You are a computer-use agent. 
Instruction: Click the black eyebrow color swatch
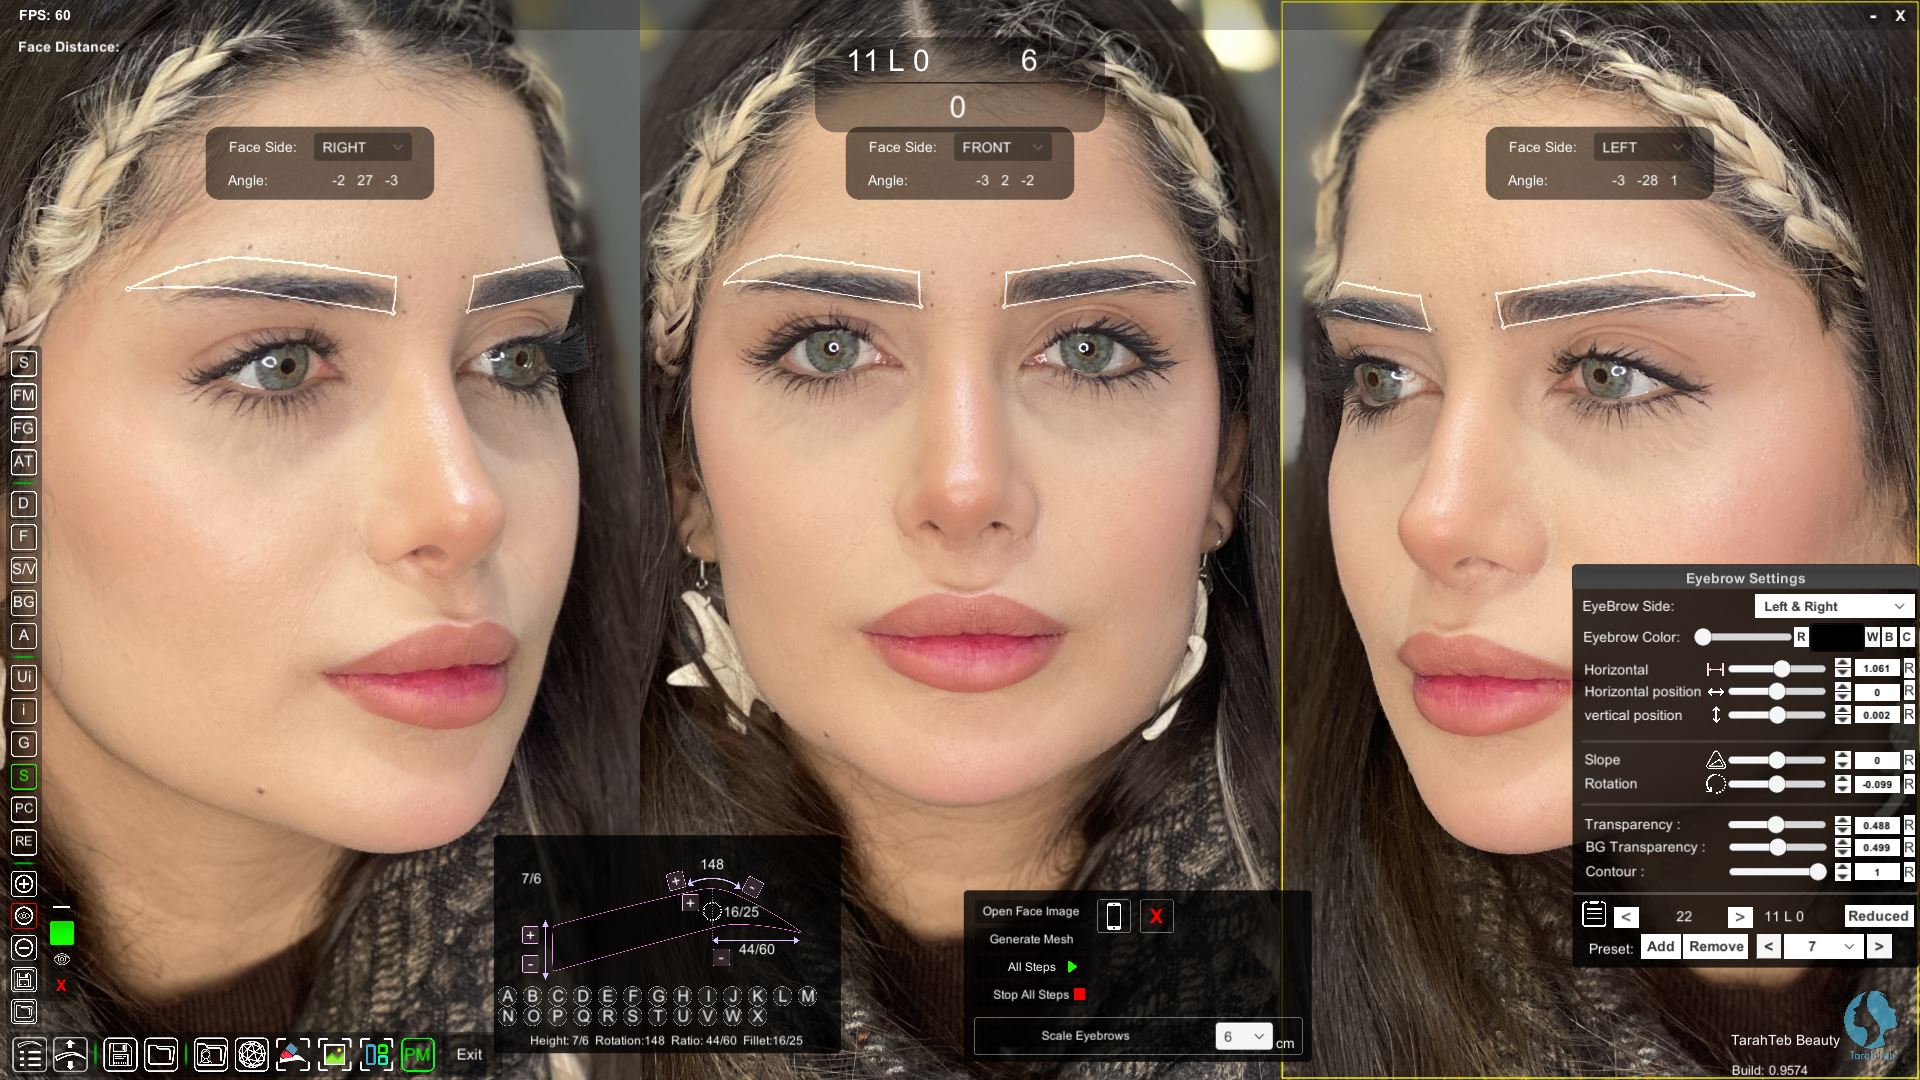[x=1836, y=637]
